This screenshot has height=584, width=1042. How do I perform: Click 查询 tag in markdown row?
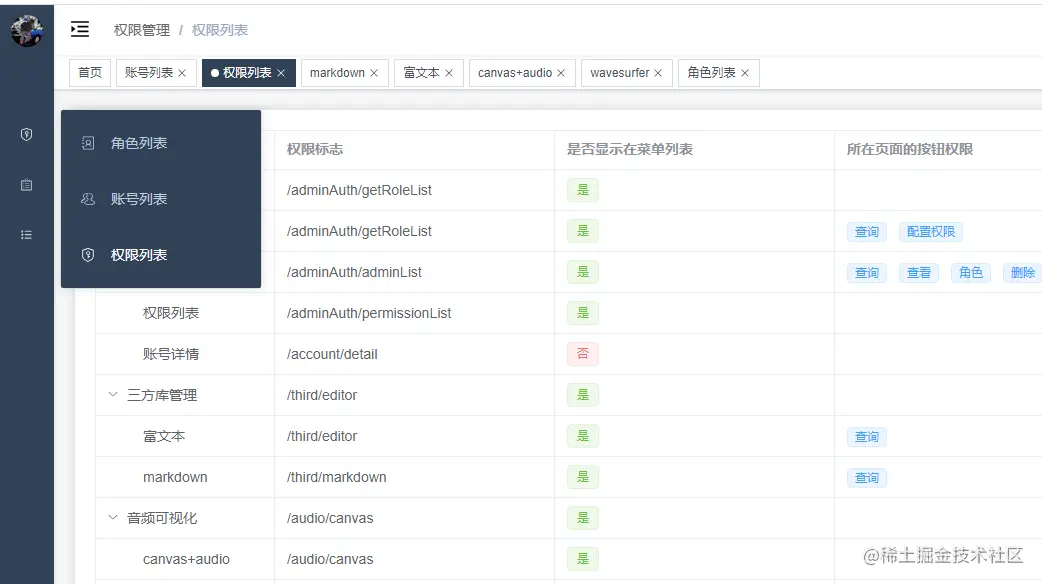pos(867,478)
